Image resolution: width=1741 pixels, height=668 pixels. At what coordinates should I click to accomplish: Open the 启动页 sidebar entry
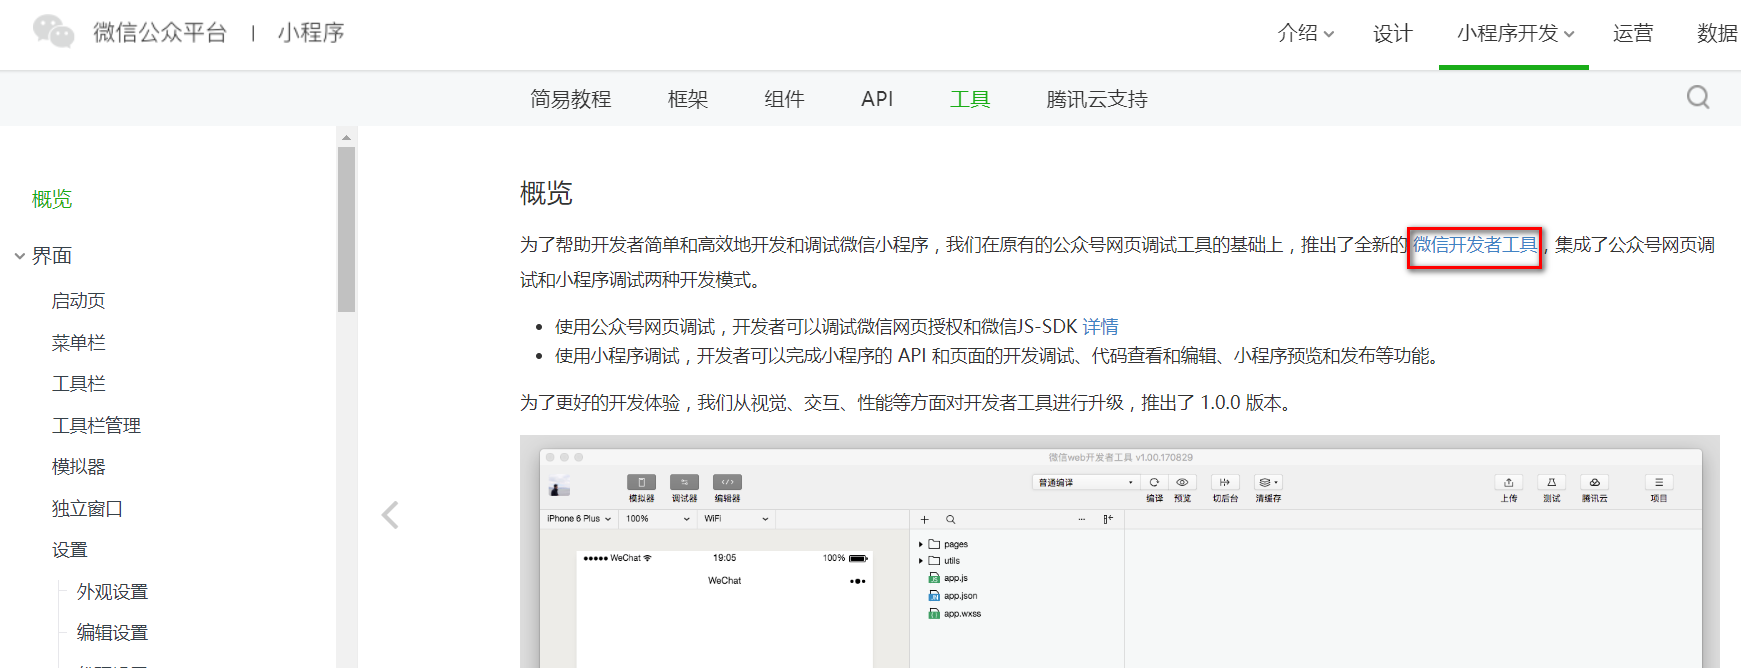79,301
